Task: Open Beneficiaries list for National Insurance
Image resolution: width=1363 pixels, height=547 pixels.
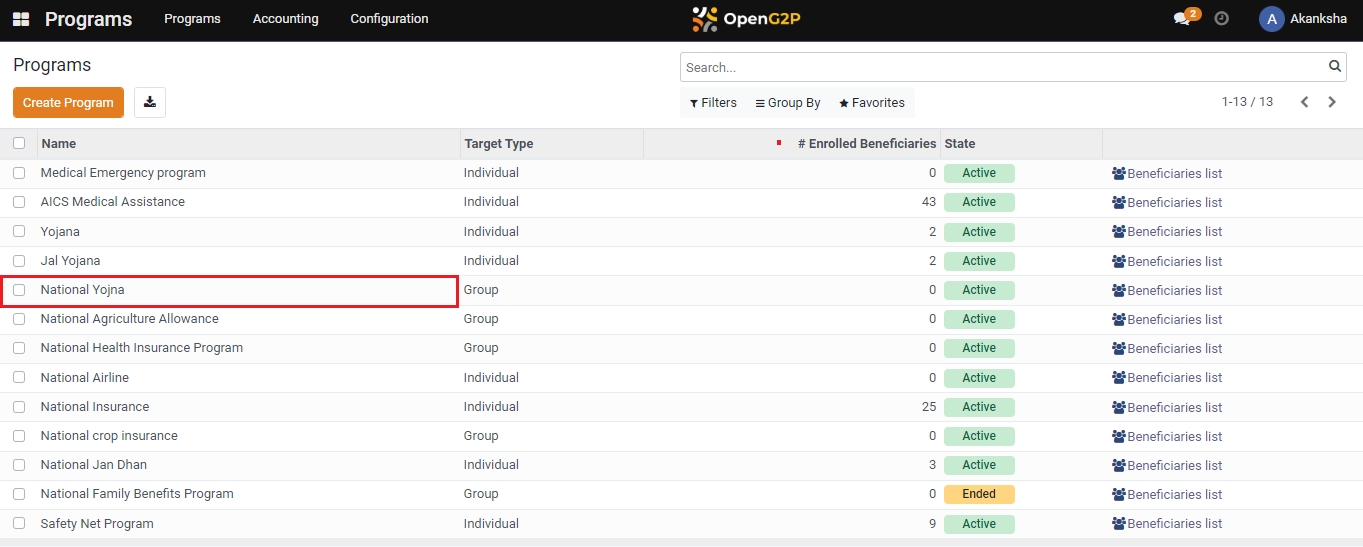Action: (1167, 407)
